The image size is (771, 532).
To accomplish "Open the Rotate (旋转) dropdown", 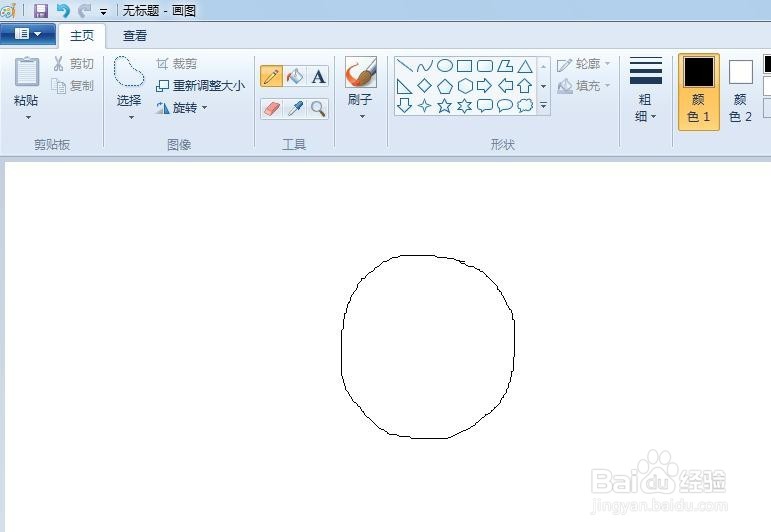I will [x=182, y=108].
